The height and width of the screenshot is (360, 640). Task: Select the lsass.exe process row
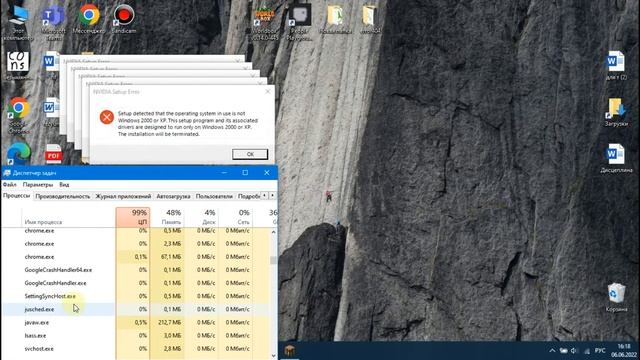[x=136, y=336]
